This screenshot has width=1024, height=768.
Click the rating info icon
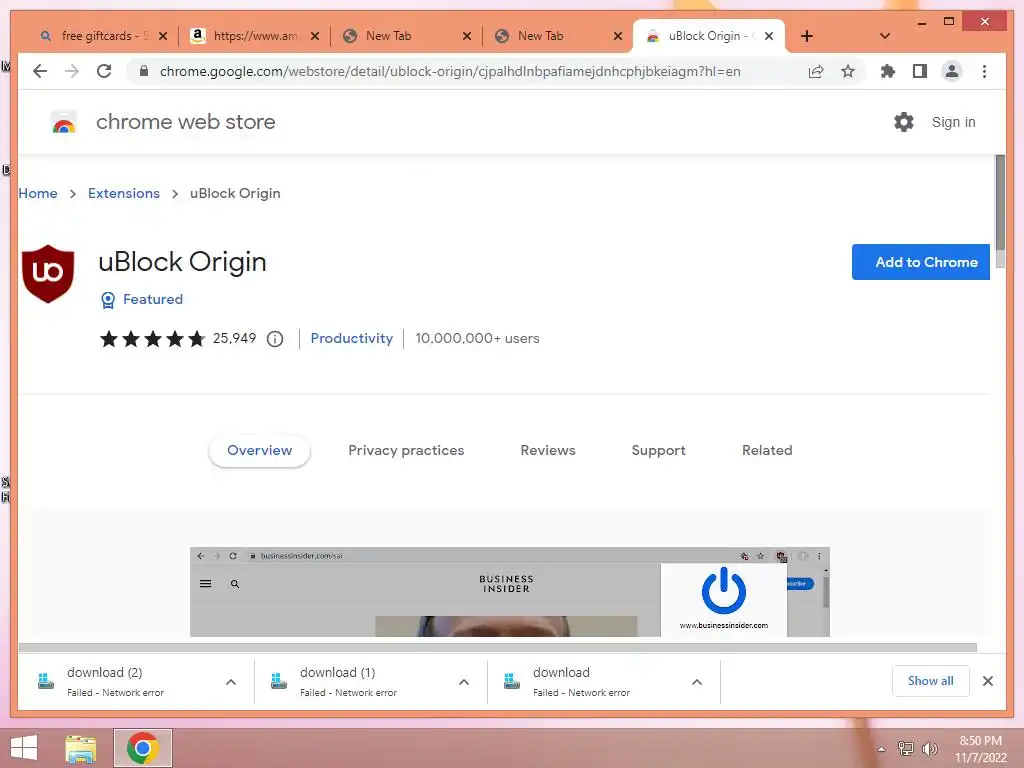275,339
